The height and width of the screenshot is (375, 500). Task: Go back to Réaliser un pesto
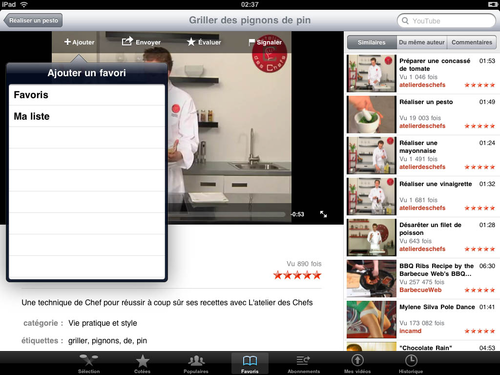tap(33, 20)
